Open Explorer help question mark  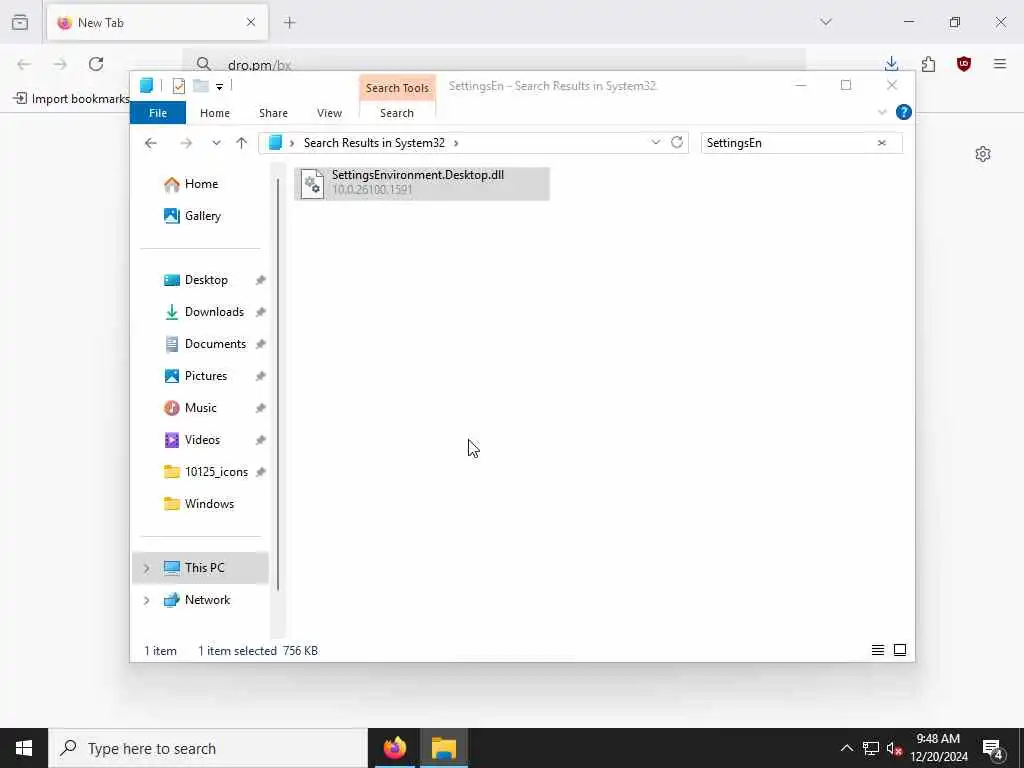[x=904, y=112]
